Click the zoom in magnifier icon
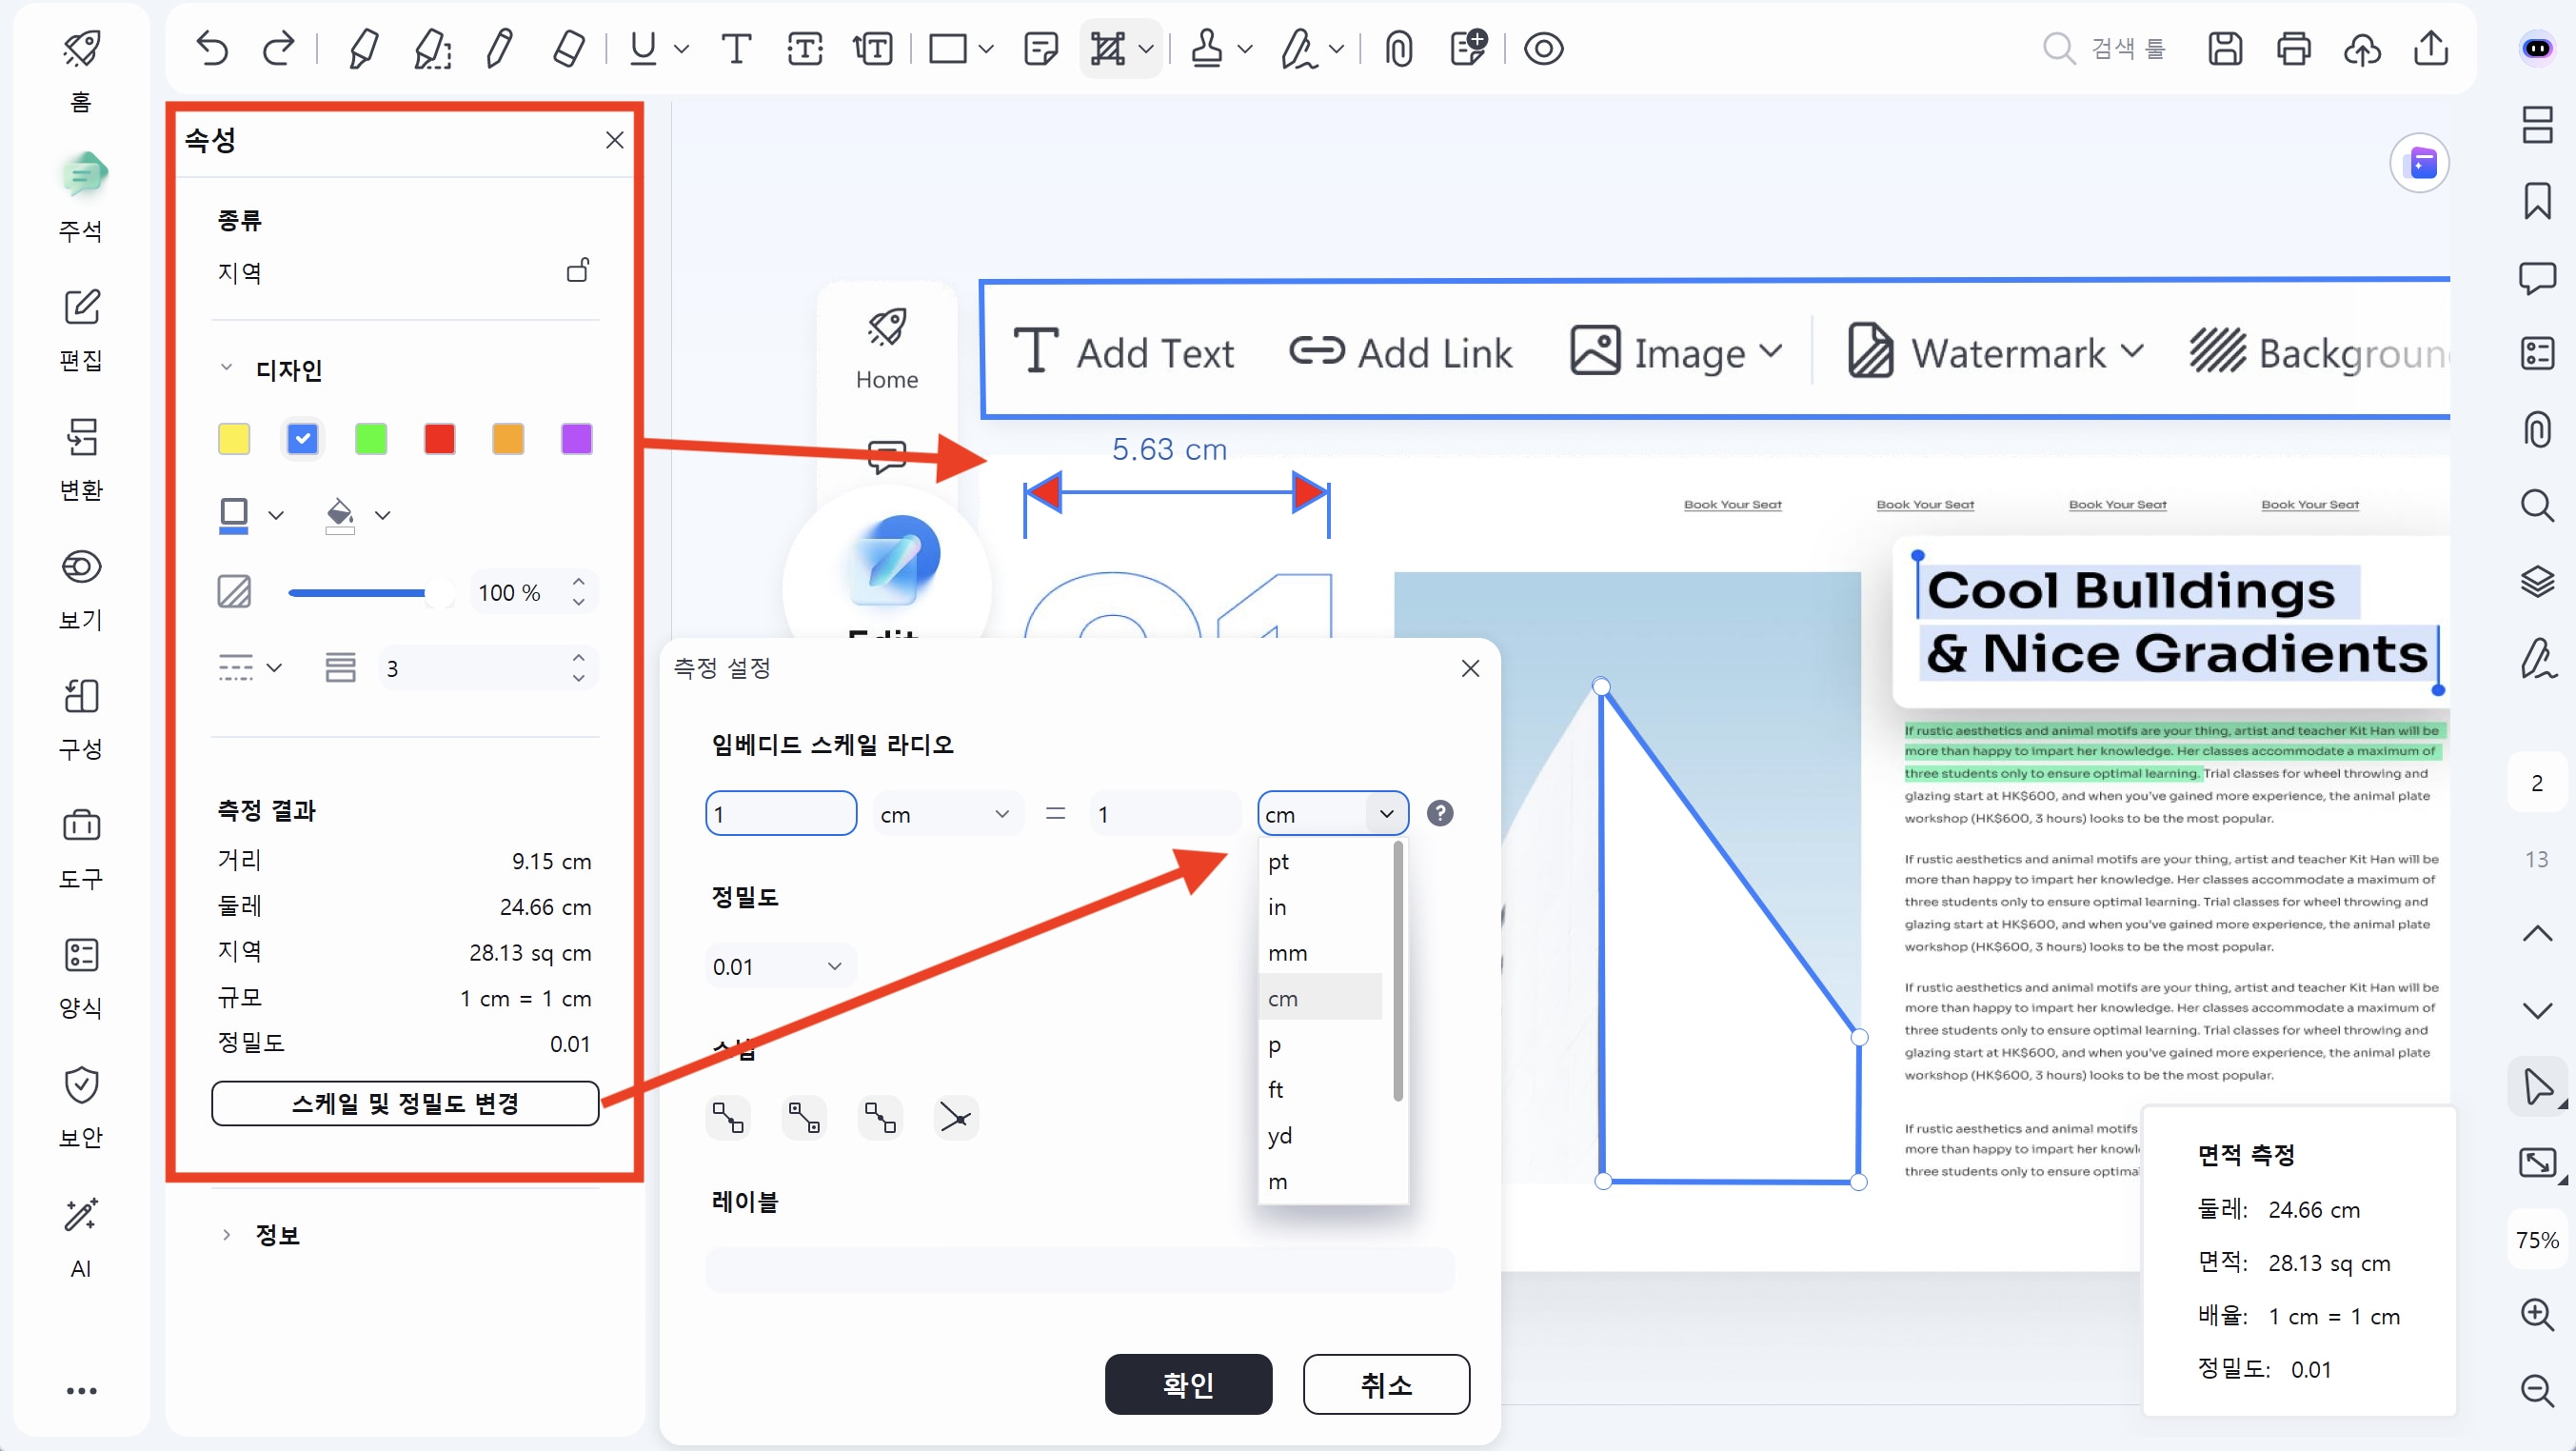 [2537, 1314]
